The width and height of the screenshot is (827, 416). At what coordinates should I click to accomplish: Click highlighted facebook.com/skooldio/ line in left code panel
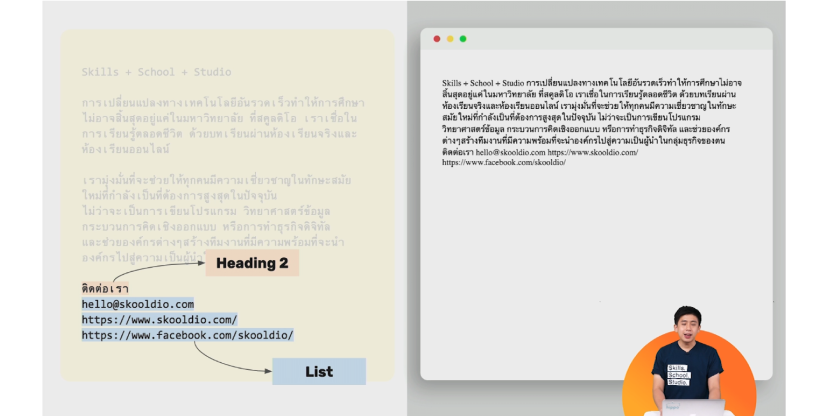(x=187, y=335)
